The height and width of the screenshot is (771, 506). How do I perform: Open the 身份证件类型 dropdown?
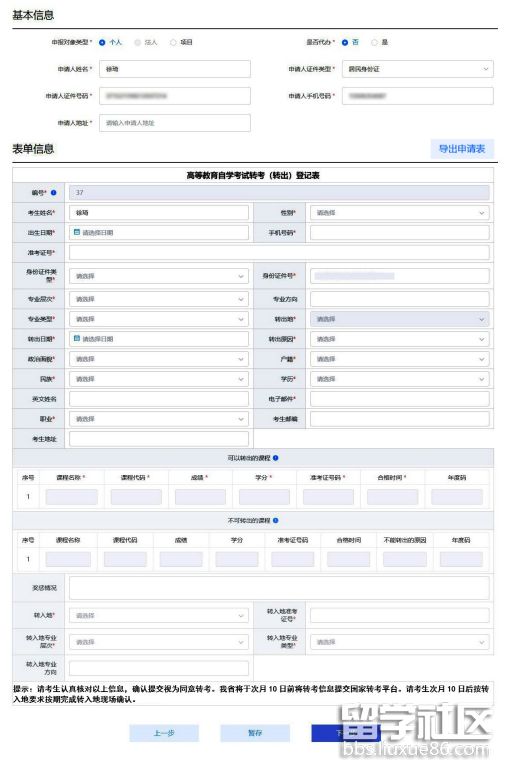(158, 276)
